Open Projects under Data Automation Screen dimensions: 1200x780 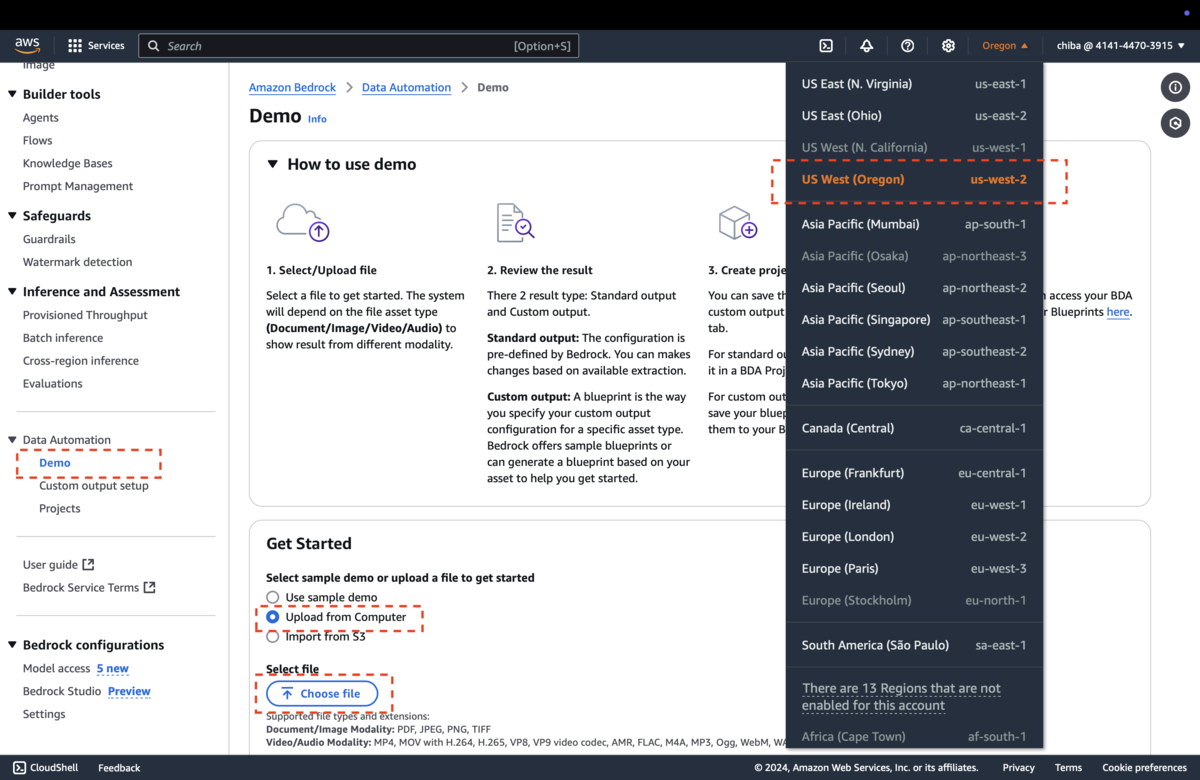pos(60,509)
